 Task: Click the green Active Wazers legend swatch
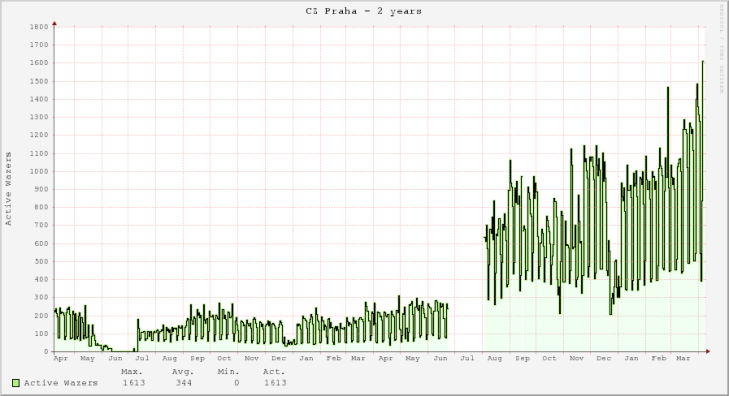click(16, 383)
